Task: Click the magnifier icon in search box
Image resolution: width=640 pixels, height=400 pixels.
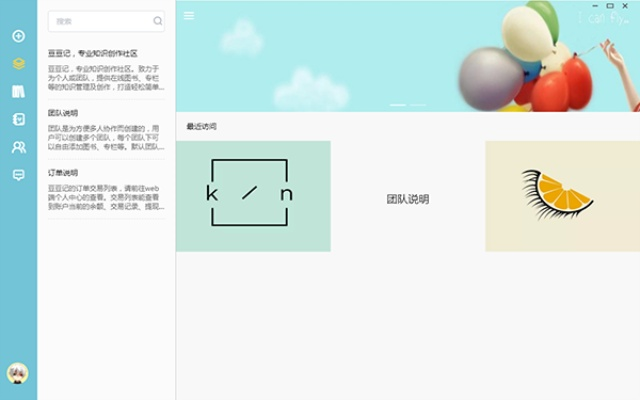Action: point(157,21)
